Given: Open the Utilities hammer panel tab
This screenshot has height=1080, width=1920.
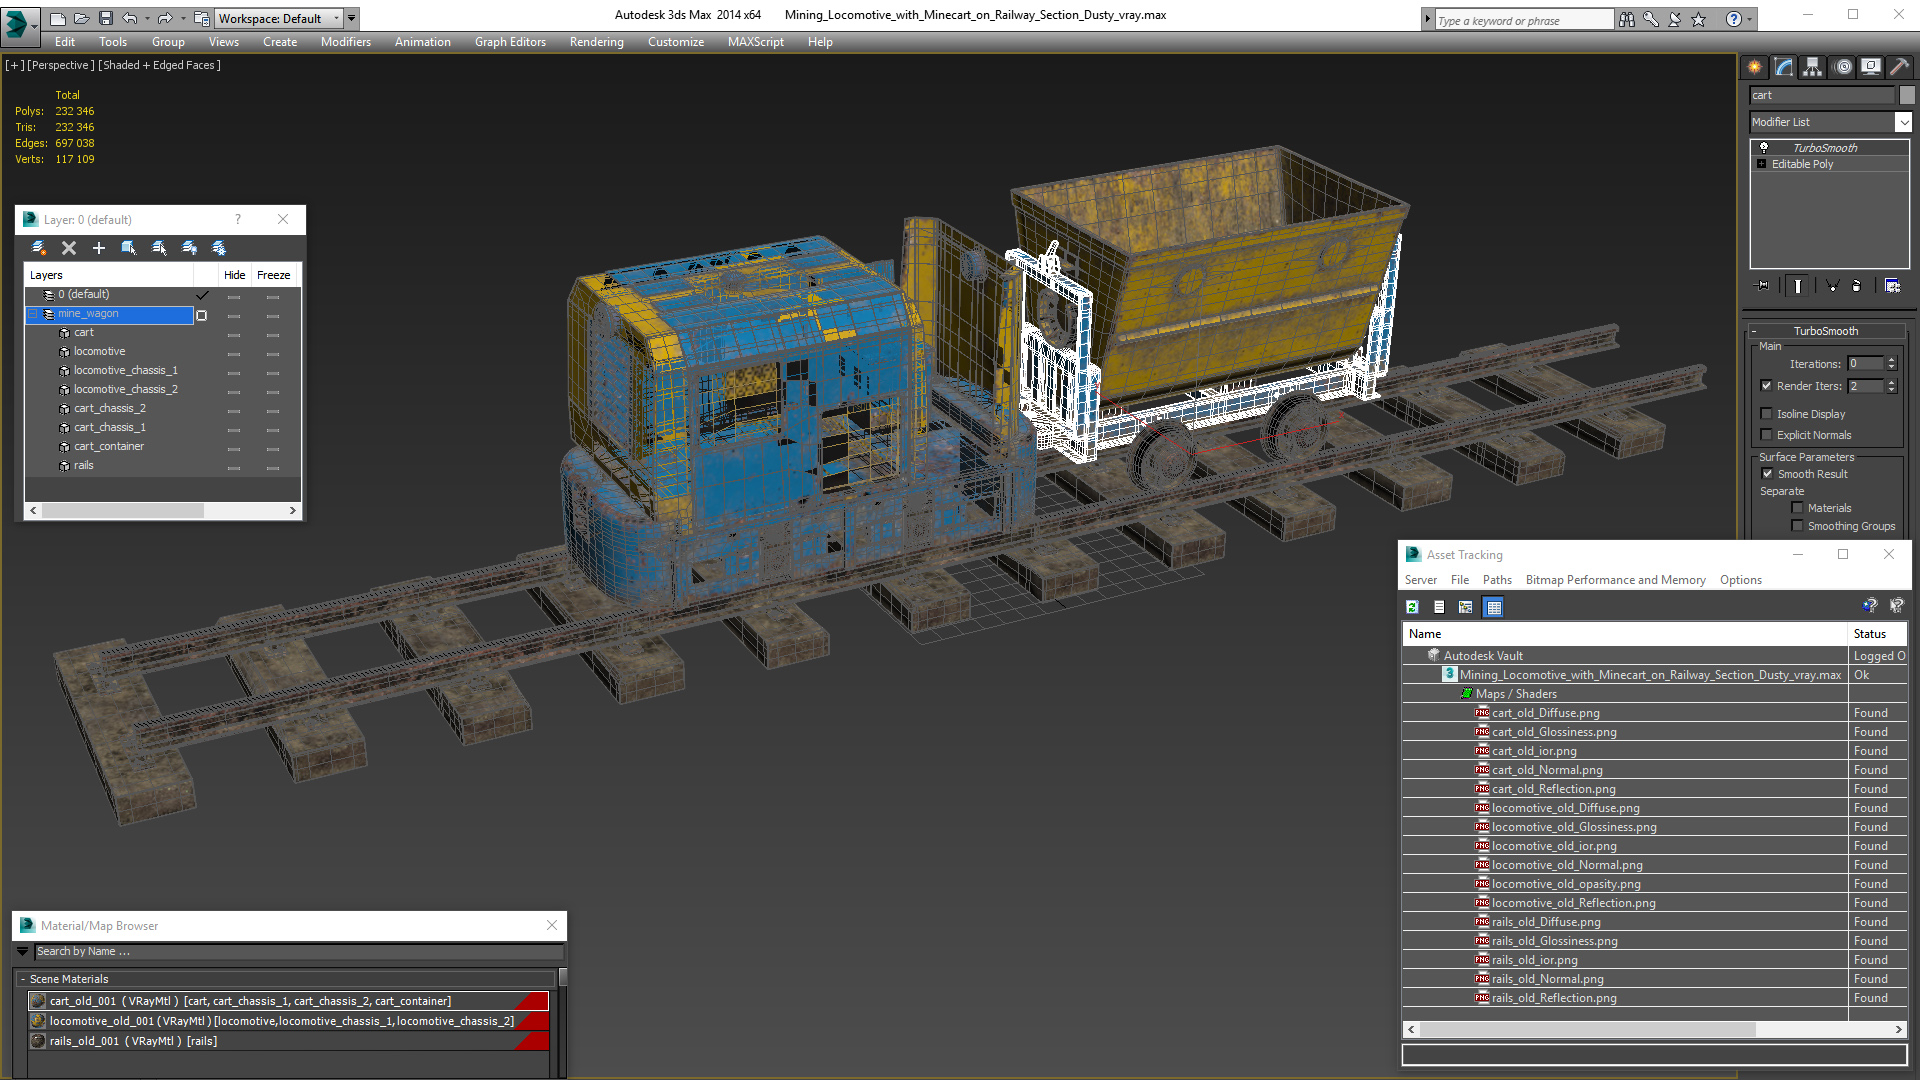Looking at the screenshot, I should click(1899, 67).
